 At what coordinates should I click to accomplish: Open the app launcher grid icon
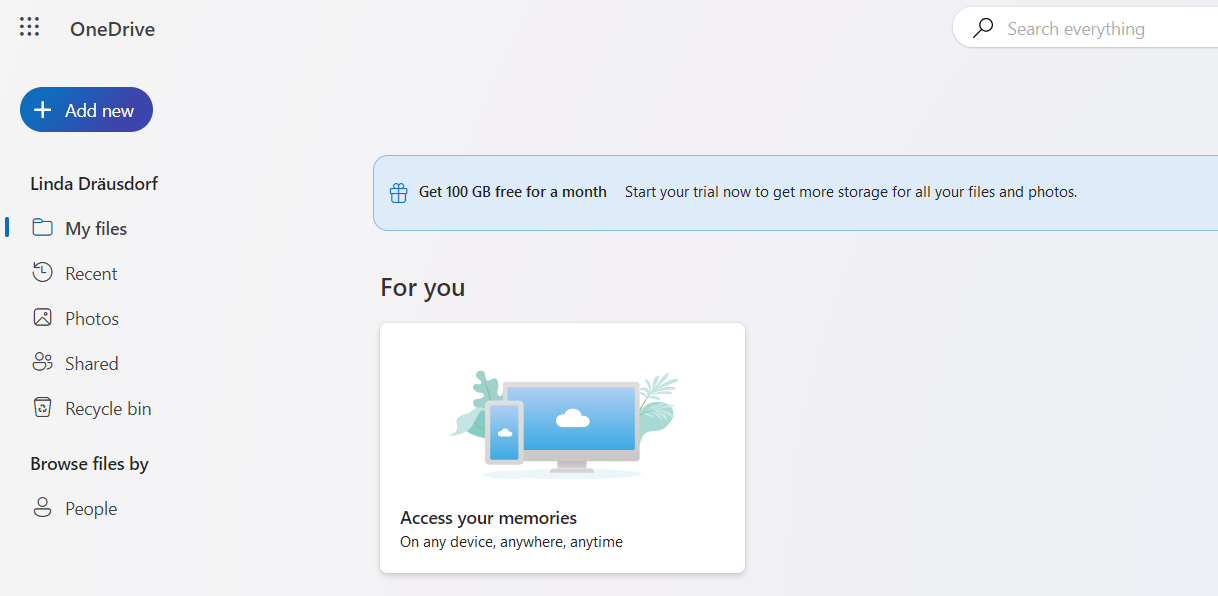pos(29,28)
